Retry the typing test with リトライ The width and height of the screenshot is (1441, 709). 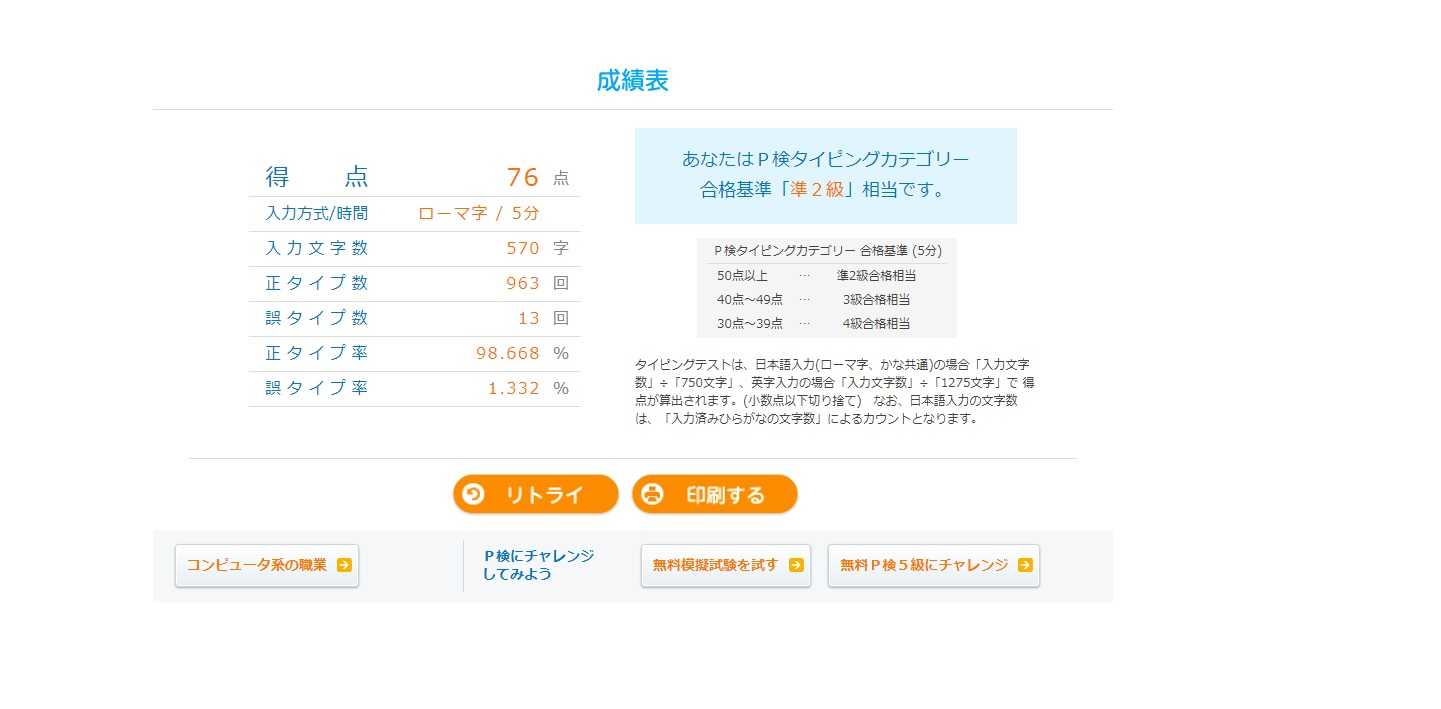pos(536,494)
